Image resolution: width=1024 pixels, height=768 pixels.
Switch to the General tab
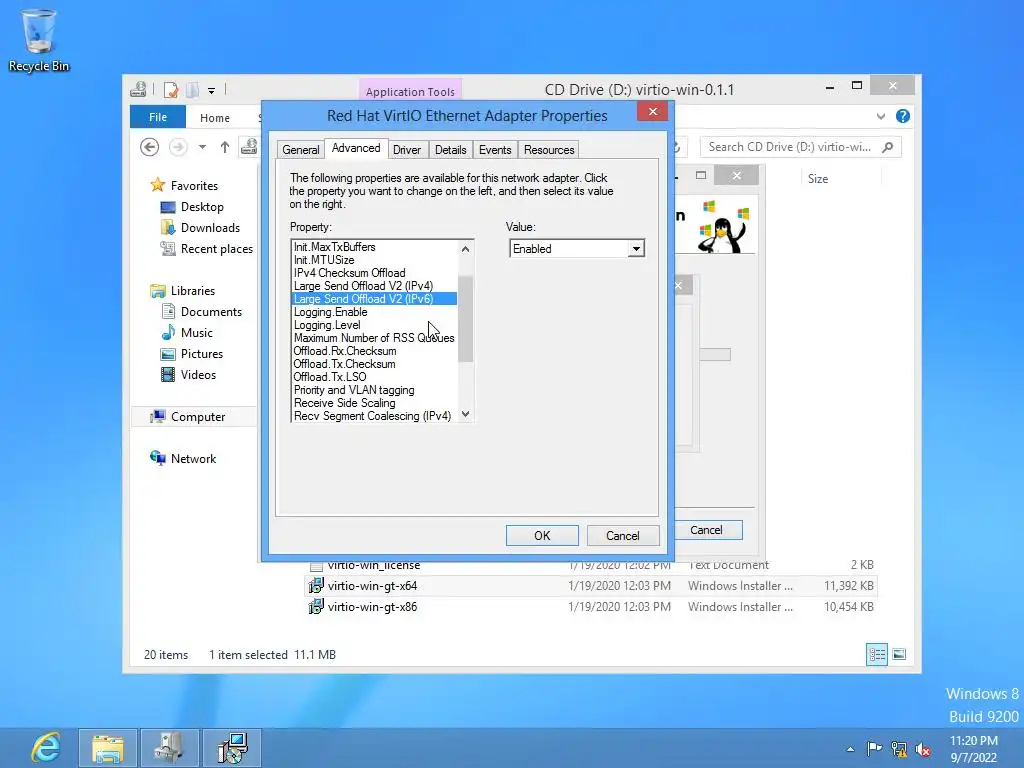click(300, 150)
